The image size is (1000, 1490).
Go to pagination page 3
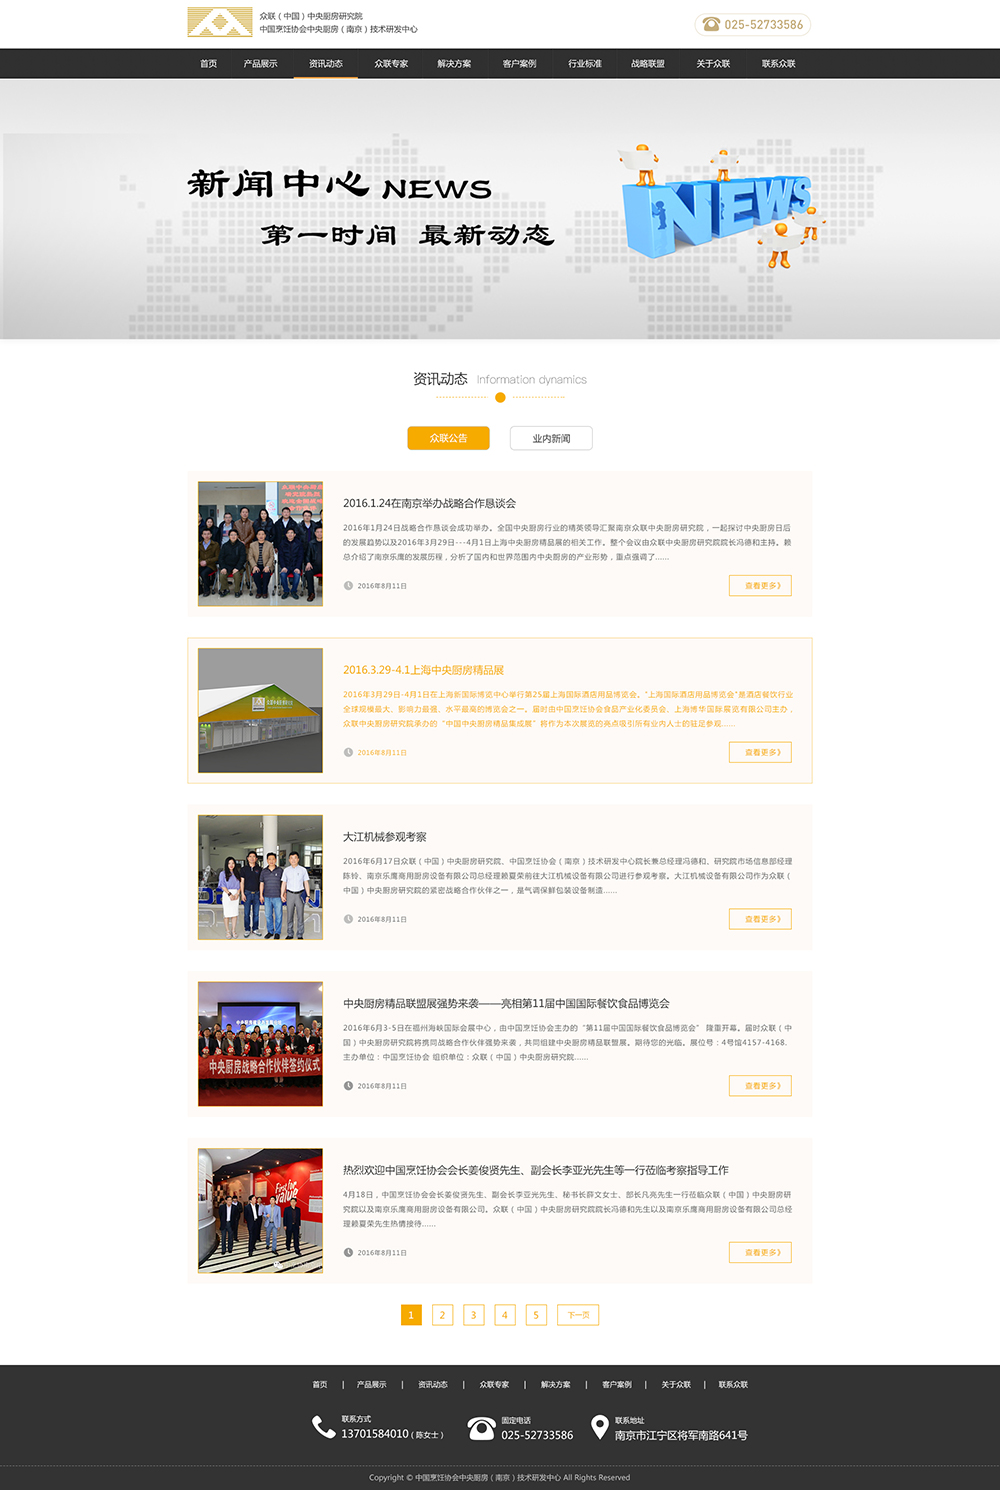474,1315
